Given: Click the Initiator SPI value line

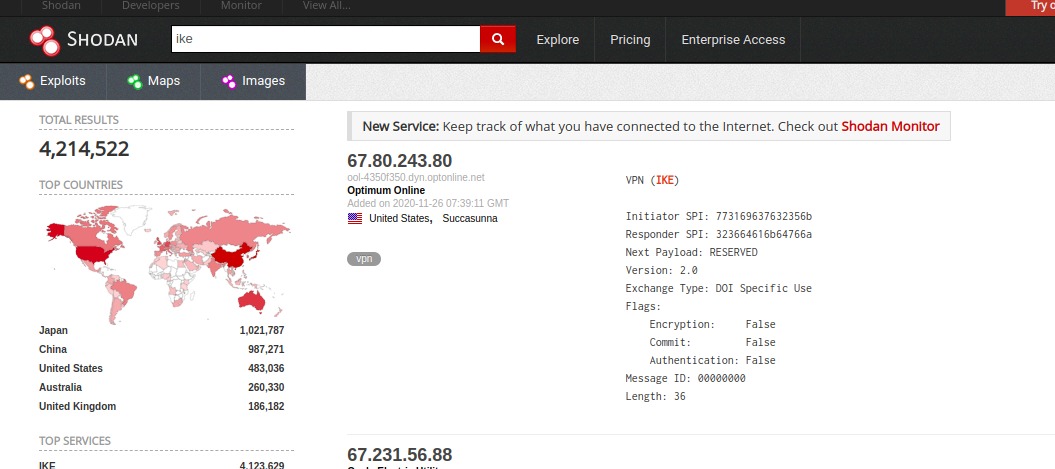Looking at the screenshot, I should [x=719, y=216].
